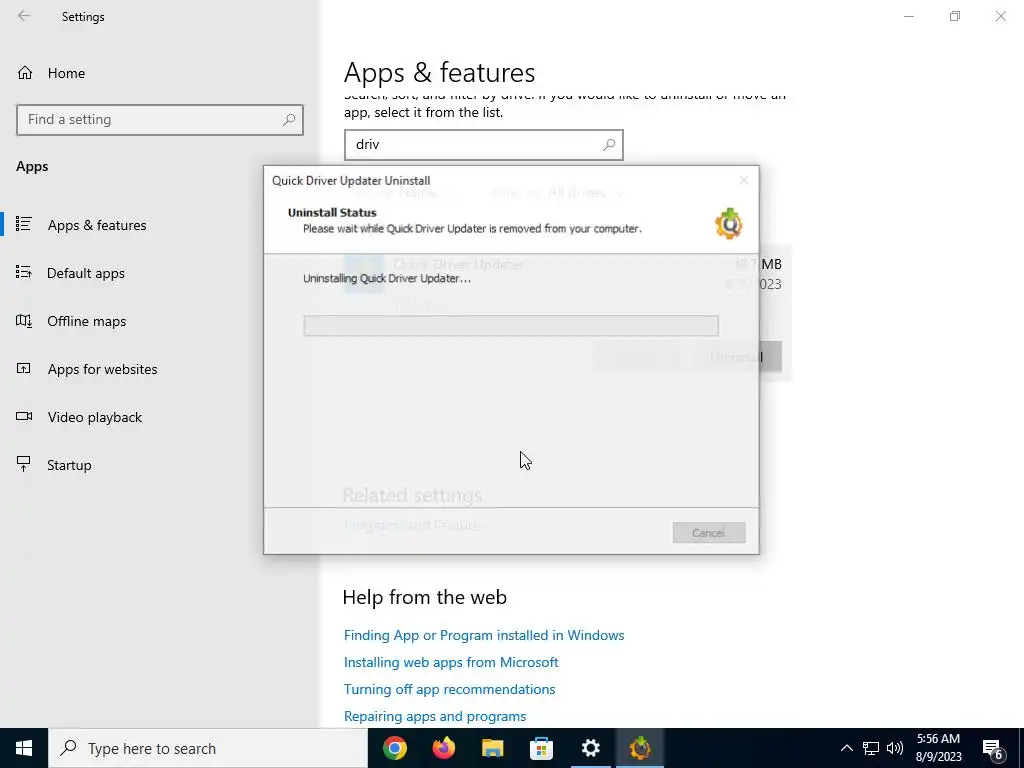Click the Startup monitor icon
Viewport: 1024px width, 768px height.
(24, 464)
